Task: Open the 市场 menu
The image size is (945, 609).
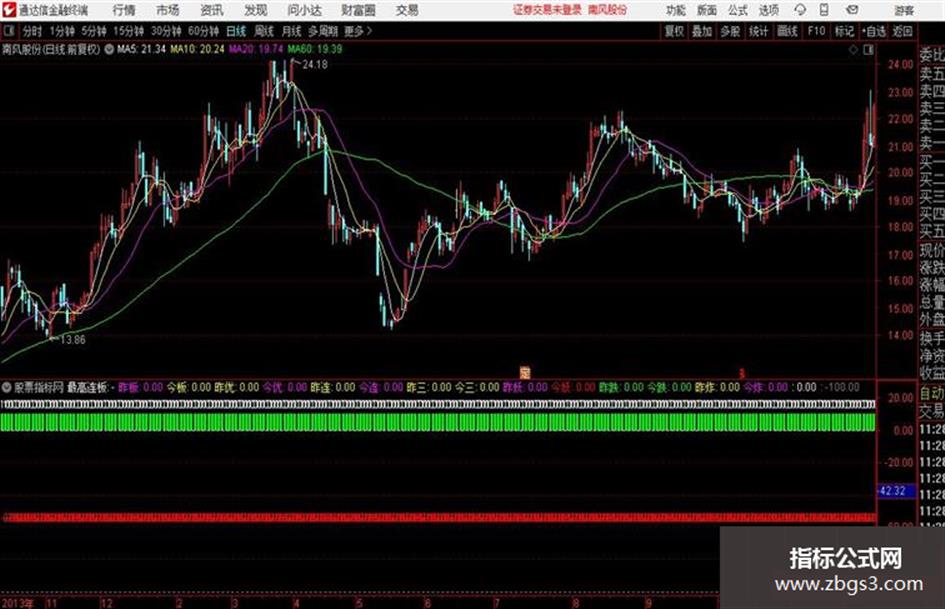Action: [x=168, y=10]
